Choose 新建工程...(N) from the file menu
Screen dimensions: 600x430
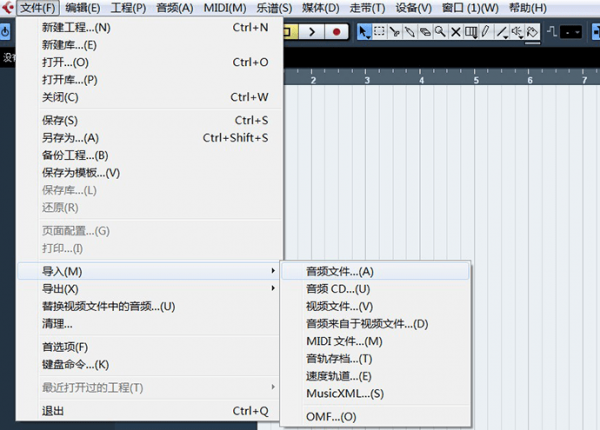tap(150, 28)
